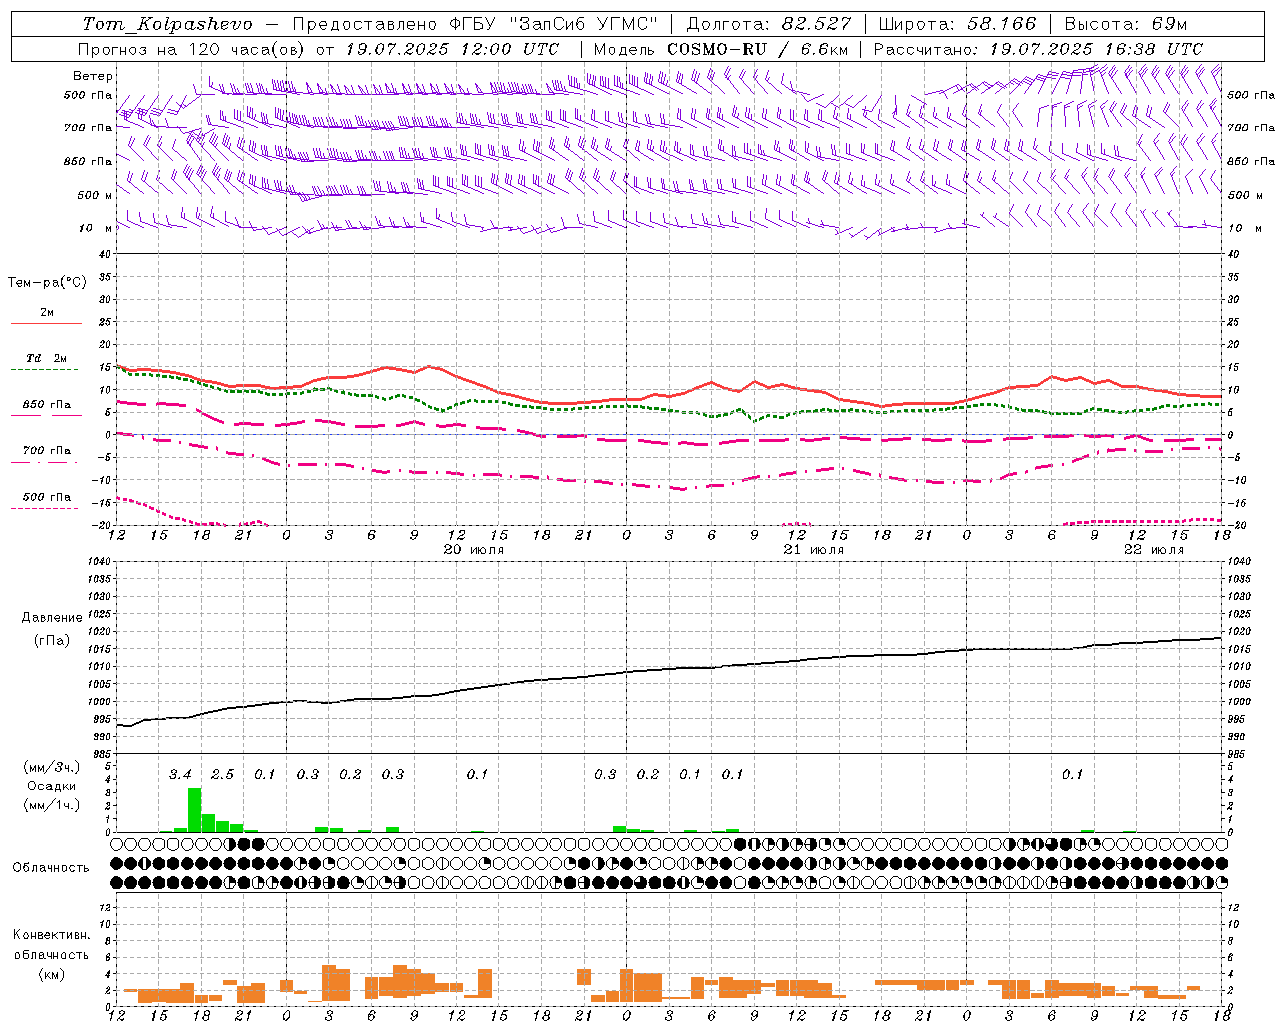Click the Td 2м dew point legend
This screenshot has width=1280, height=1024.
pyautogui.click(x=47, y=363)
